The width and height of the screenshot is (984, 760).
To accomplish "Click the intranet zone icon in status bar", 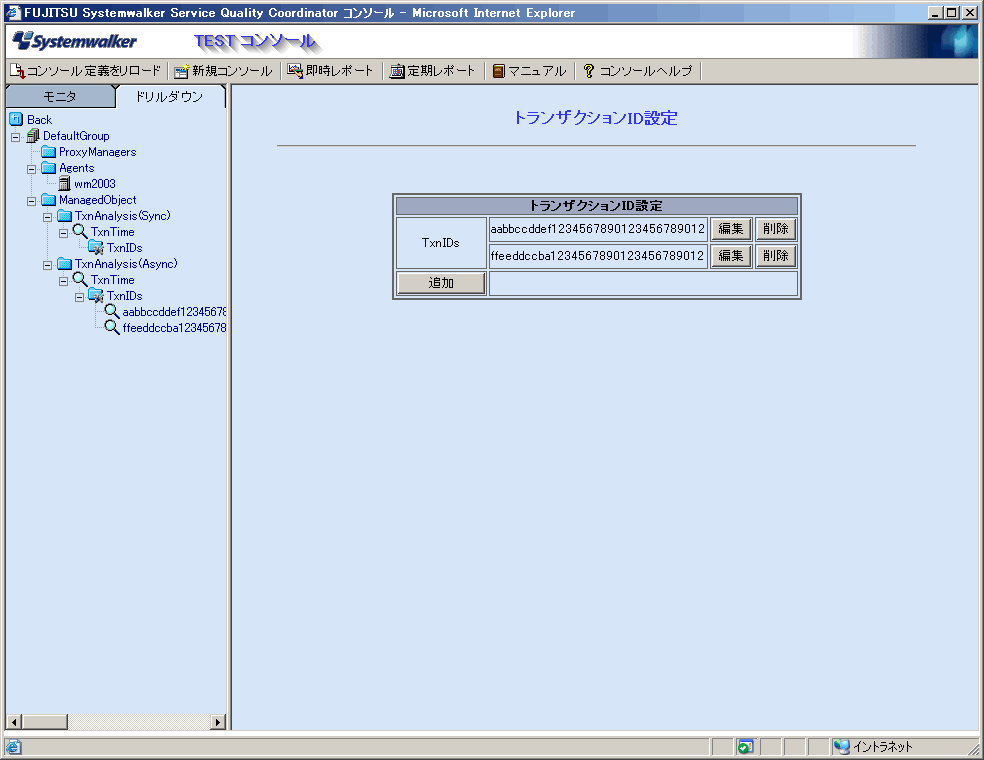I will coord(842,747).
